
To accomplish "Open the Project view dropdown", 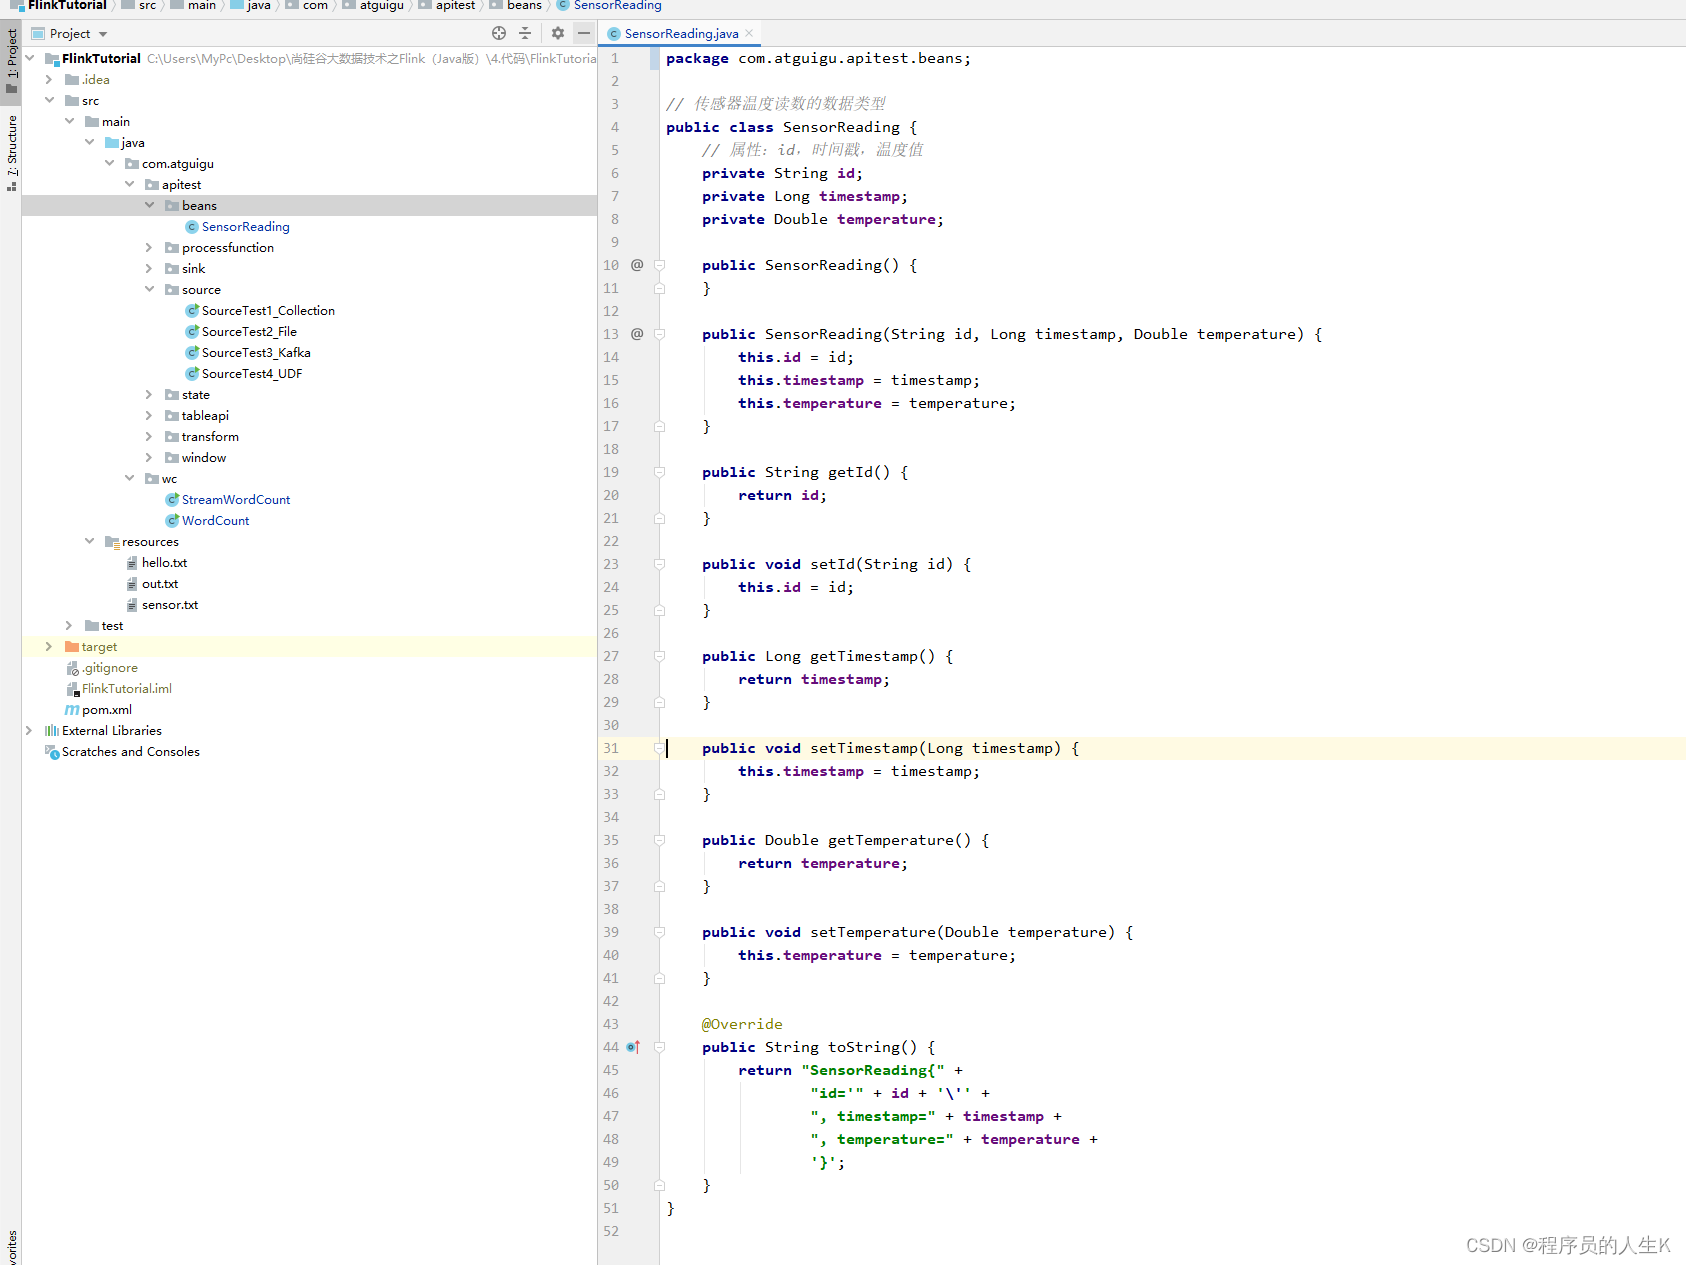I will tap(103, 34).
